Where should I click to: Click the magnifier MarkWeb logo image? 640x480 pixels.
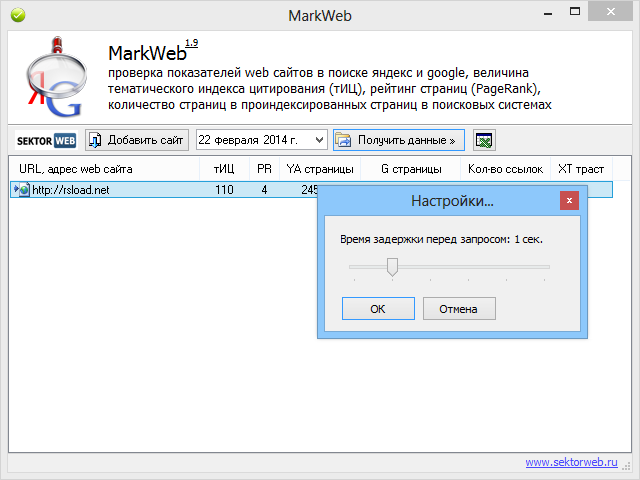coord(56,77)
